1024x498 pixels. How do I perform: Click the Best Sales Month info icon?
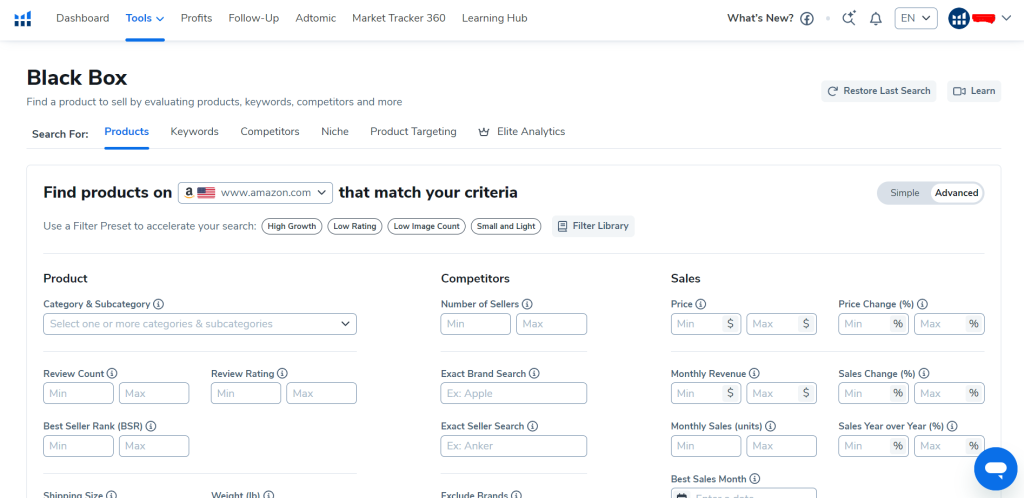[754, 479]
